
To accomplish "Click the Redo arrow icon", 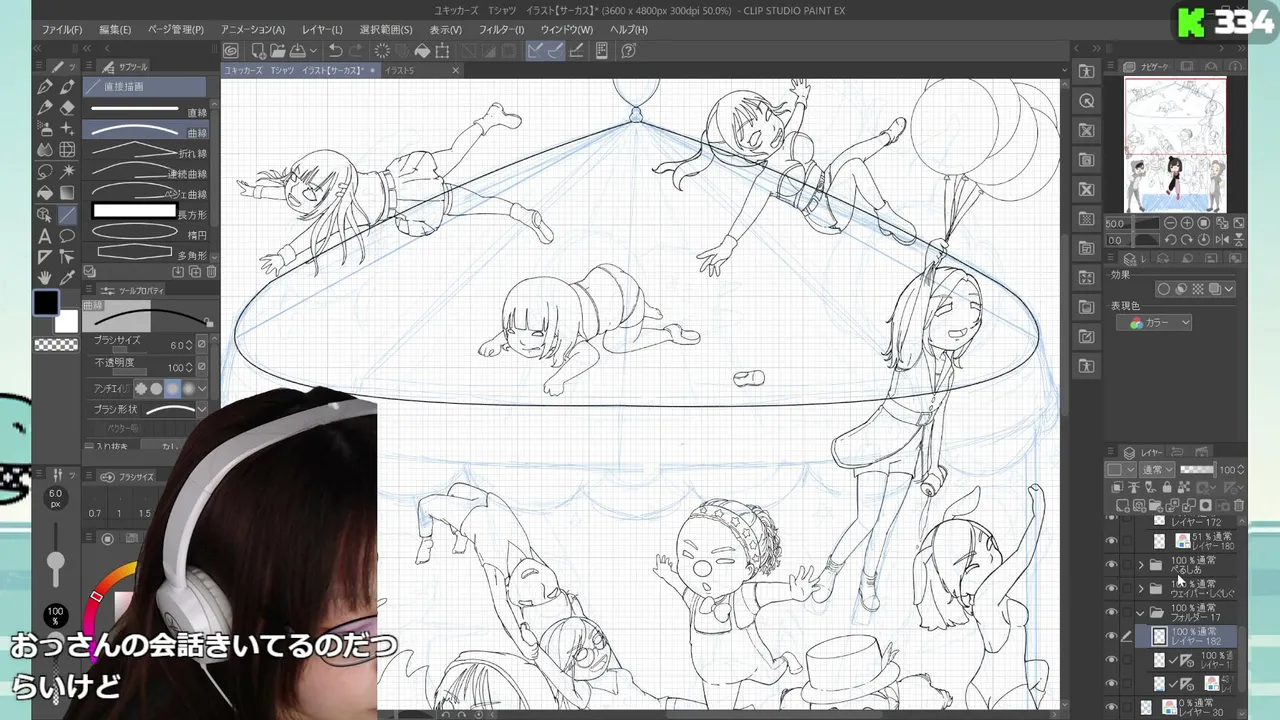I will pos(356,50).
